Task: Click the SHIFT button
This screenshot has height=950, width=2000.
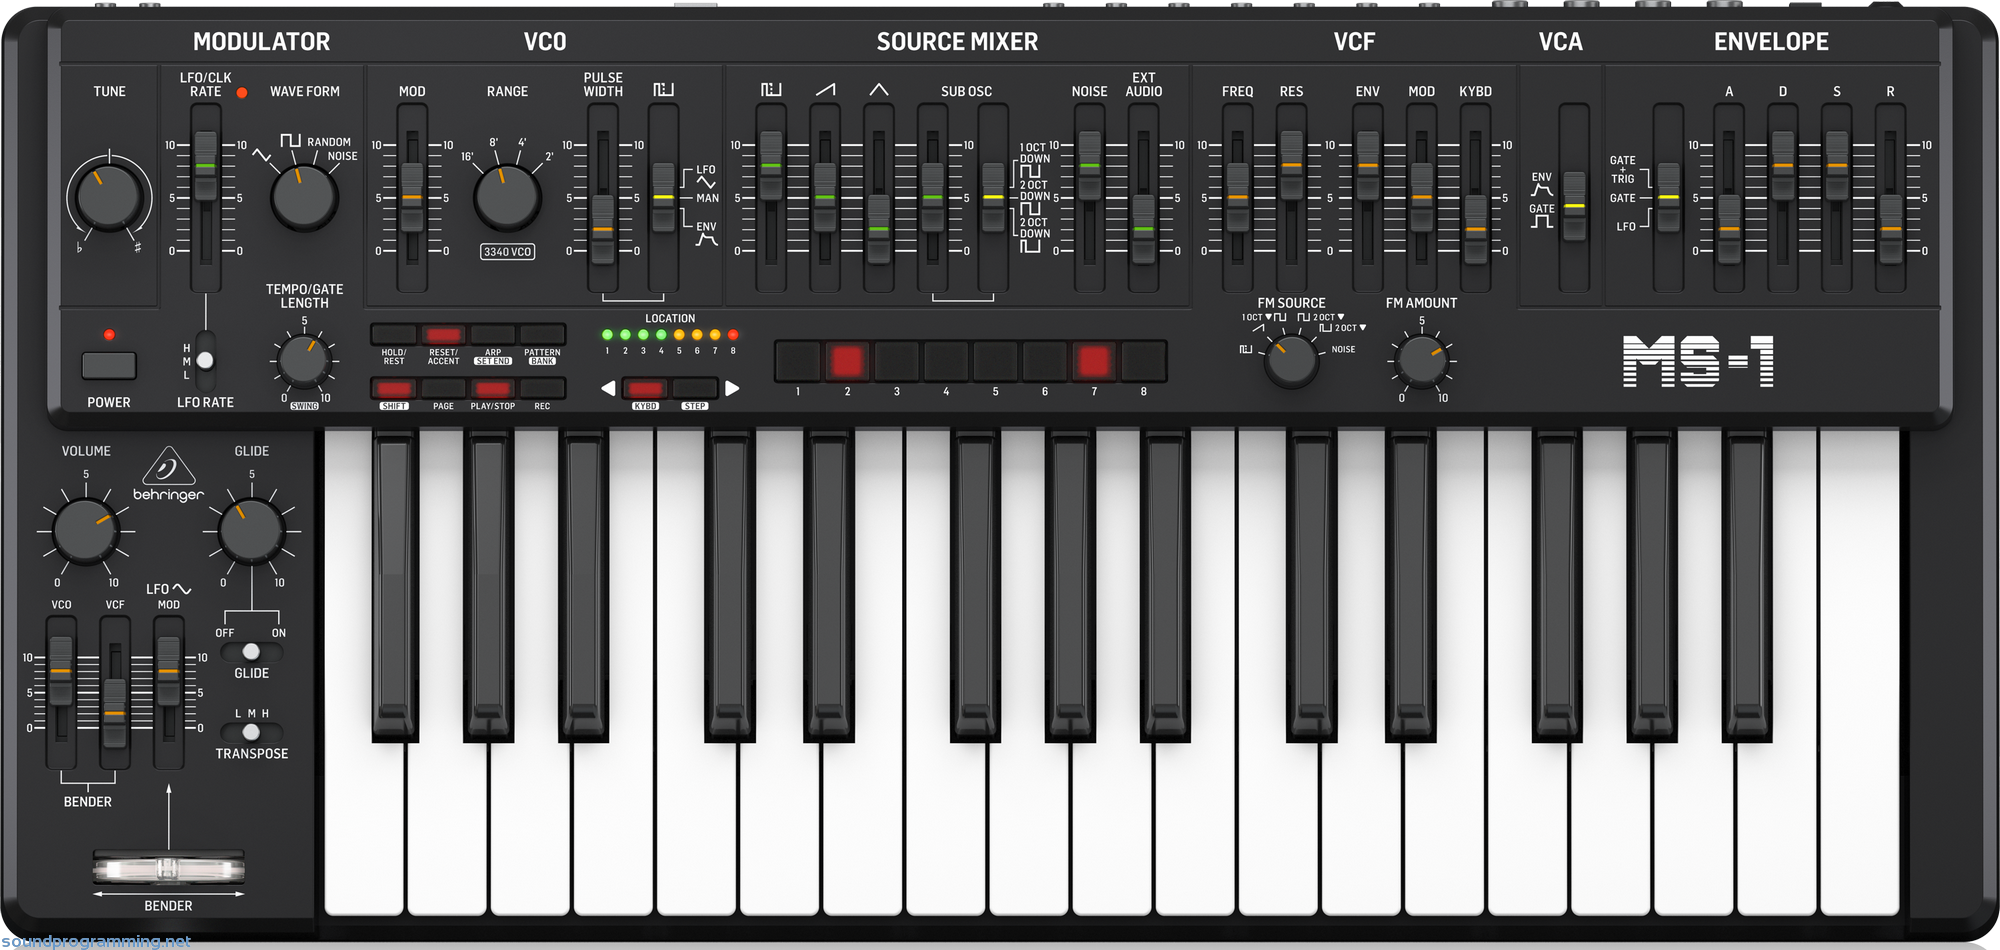Action: [394, 389]
